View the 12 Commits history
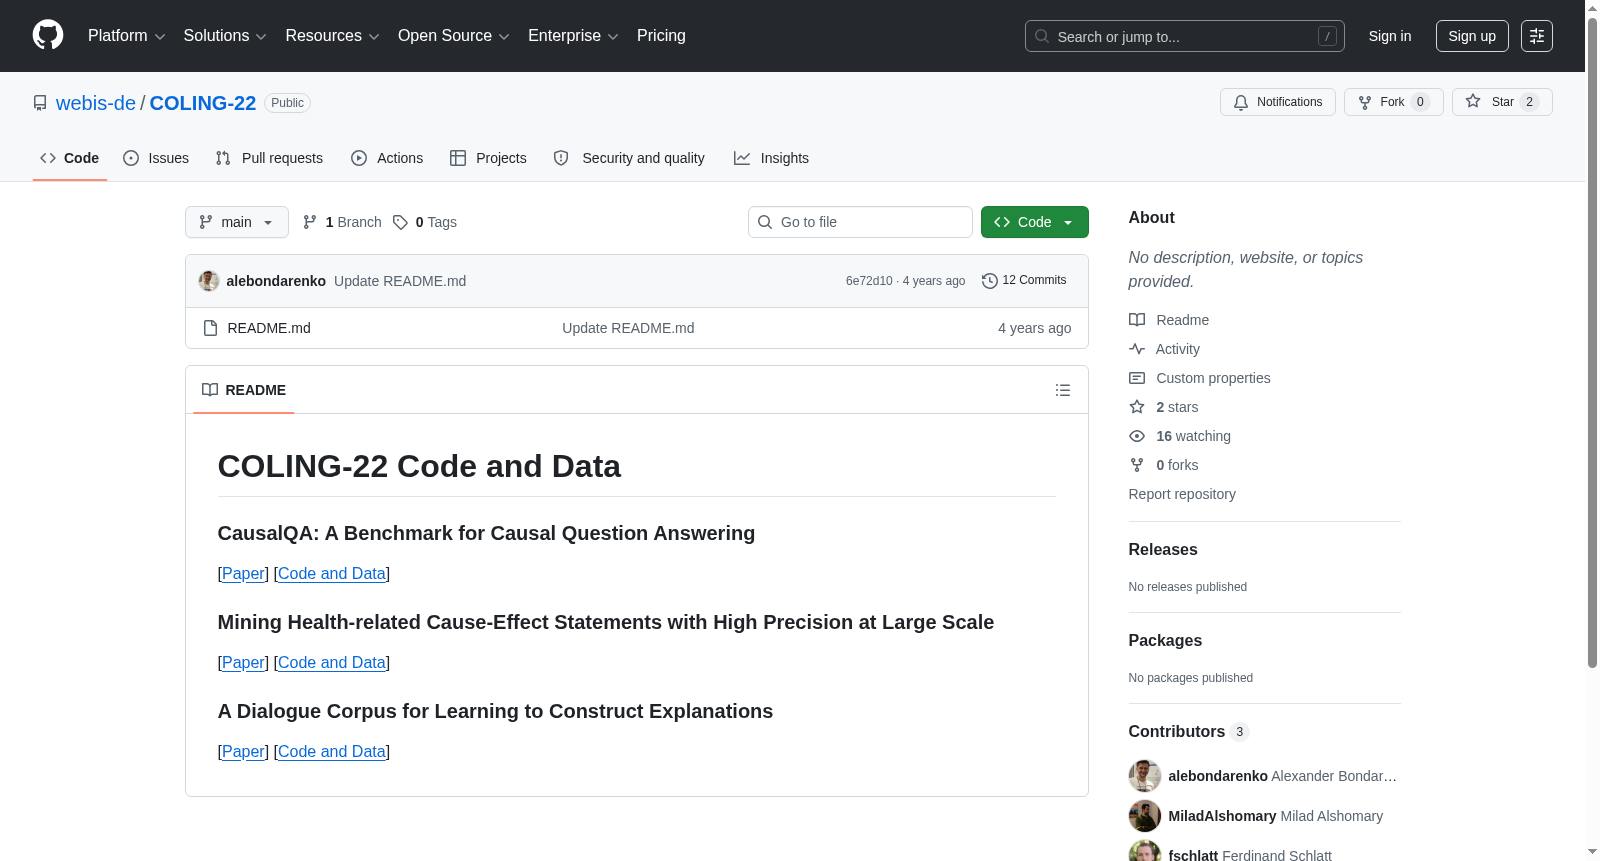The height and width of the screenshot is (861, 1600). [1024, 280]
